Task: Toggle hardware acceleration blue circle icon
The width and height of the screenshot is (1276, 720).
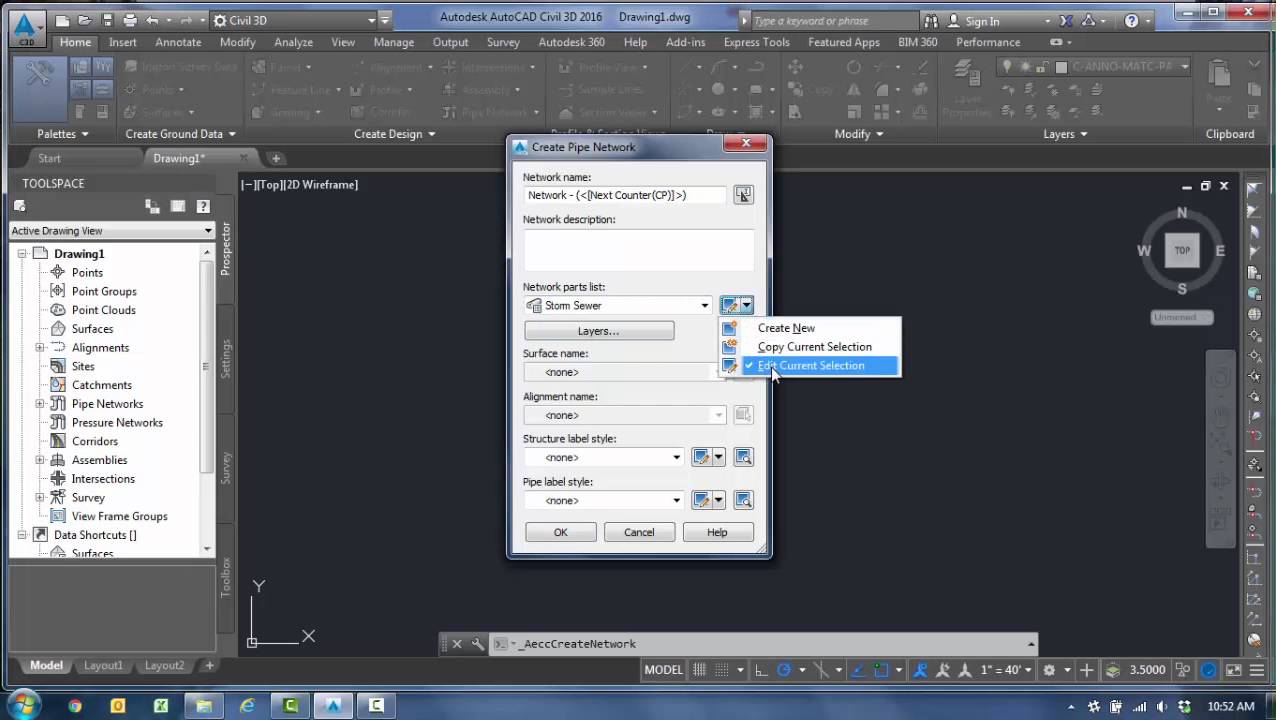Action: pos(1209,670)
